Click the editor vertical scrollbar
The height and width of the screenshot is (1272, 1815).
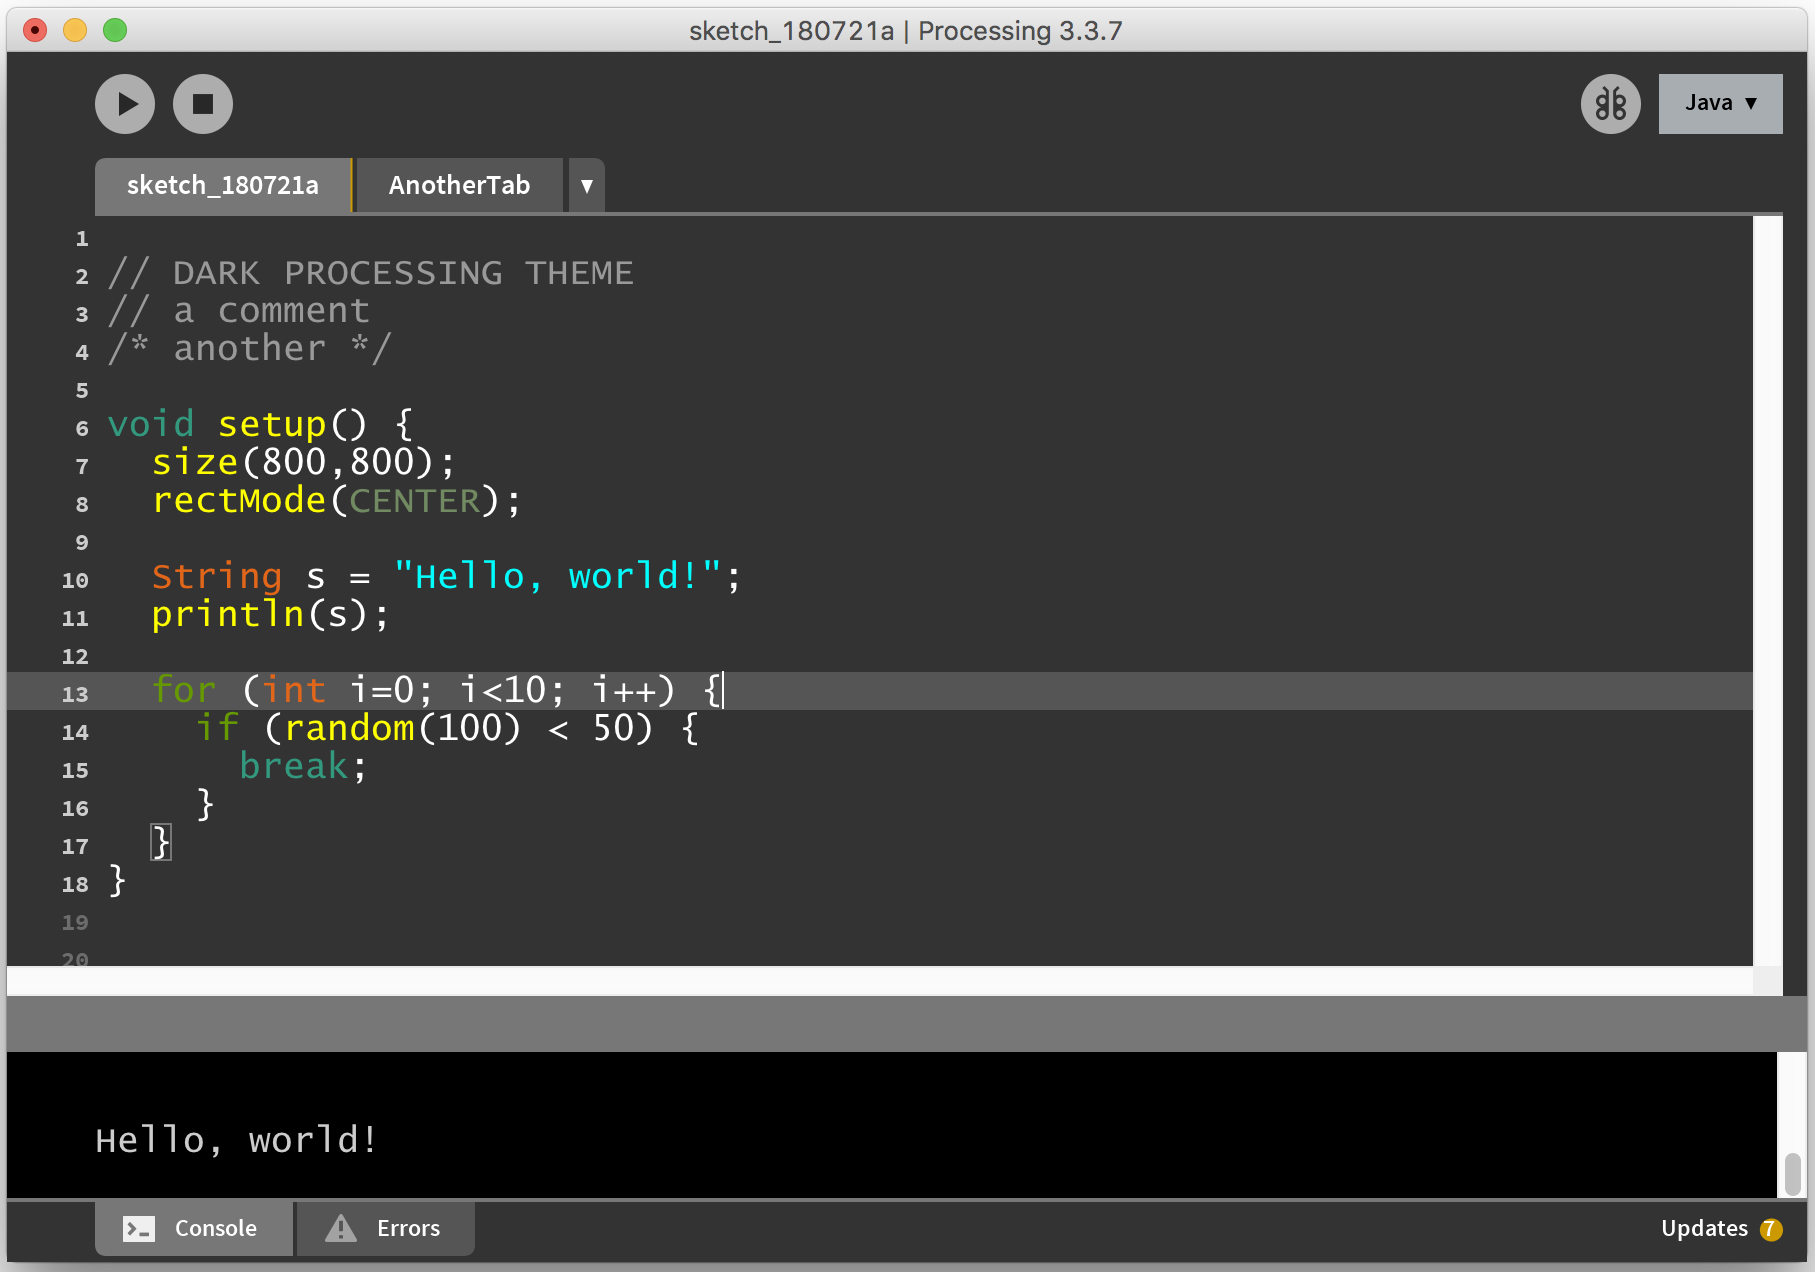tap(1768, 590)
